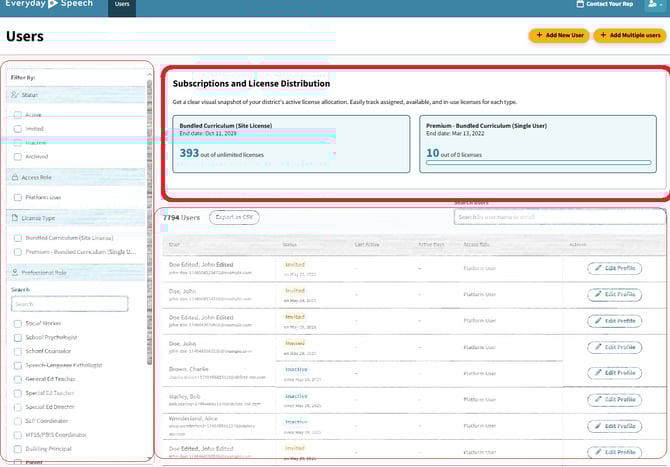
Task: Click the filter panel scrollbar
Action: pos(149,222)
